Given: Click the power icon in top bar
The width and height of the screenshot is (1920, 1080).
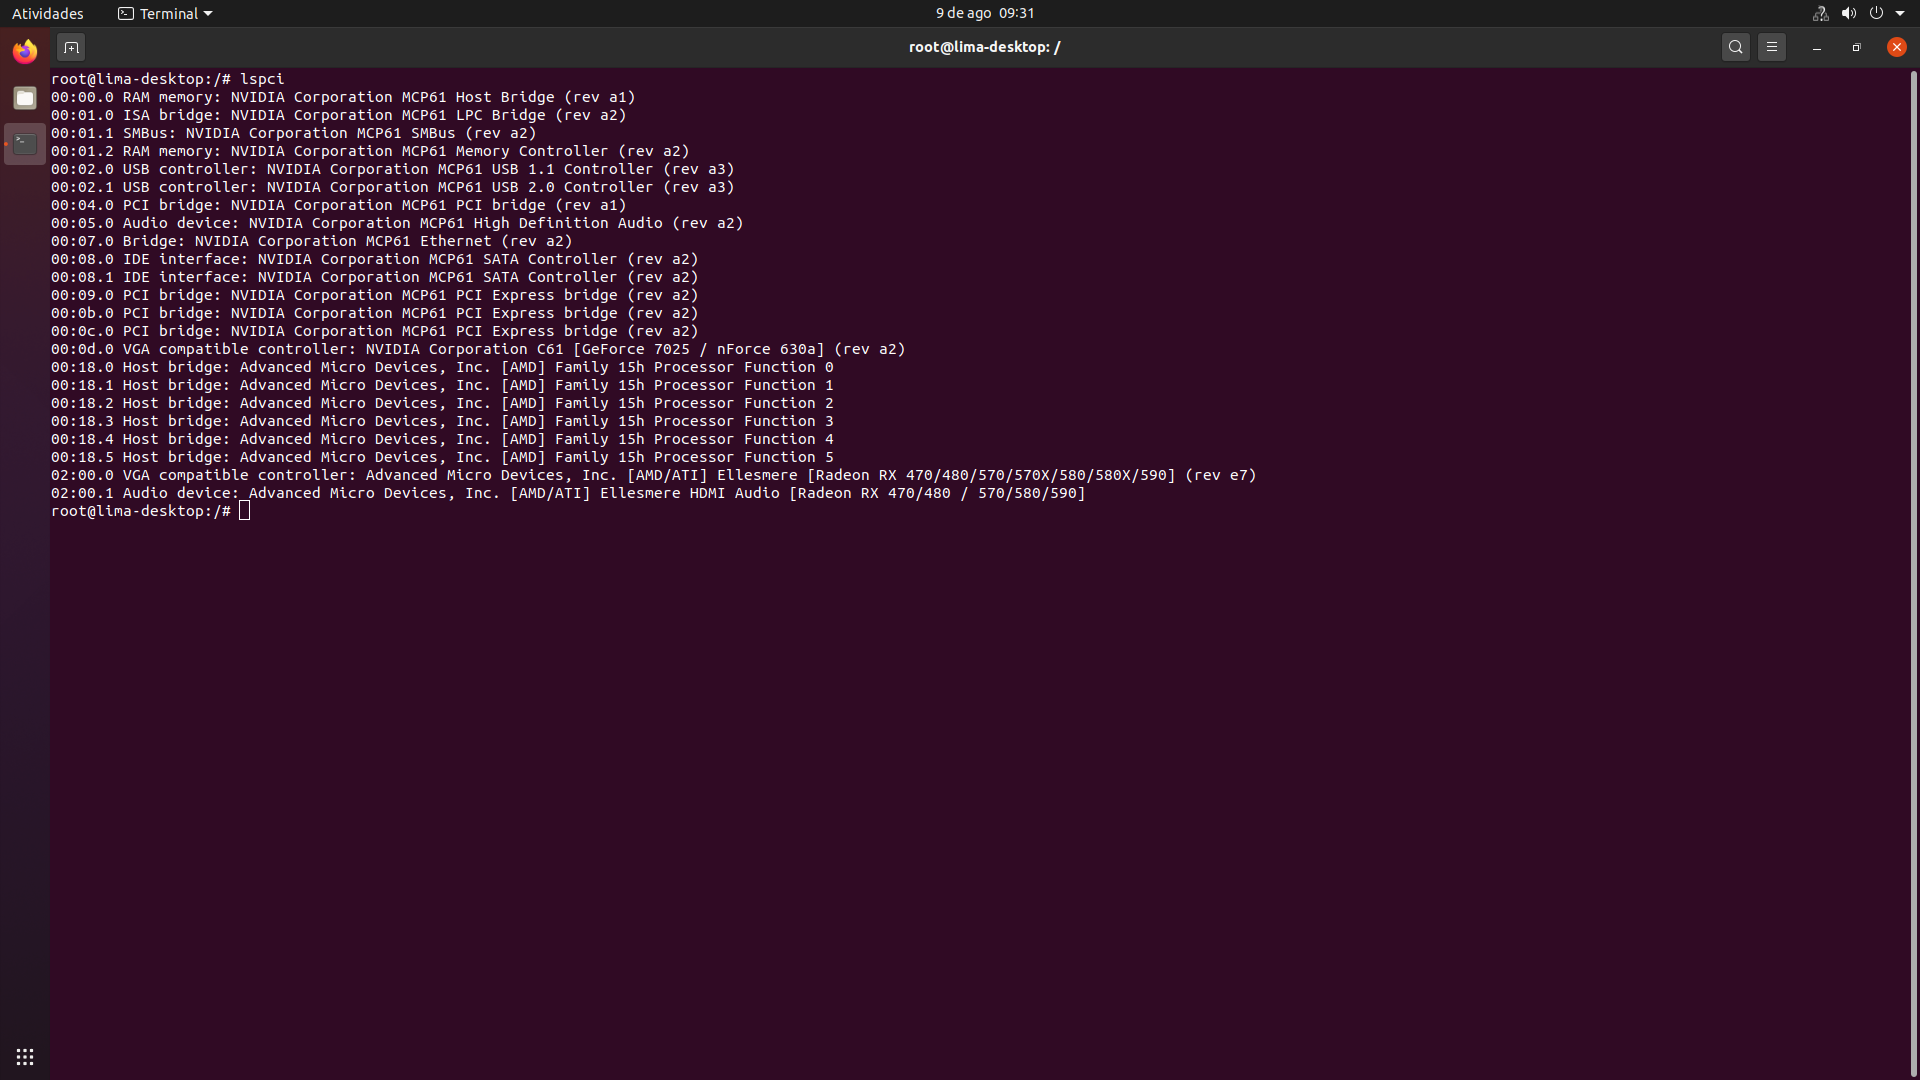Looking at the screenshot, I should point(1876,13).
